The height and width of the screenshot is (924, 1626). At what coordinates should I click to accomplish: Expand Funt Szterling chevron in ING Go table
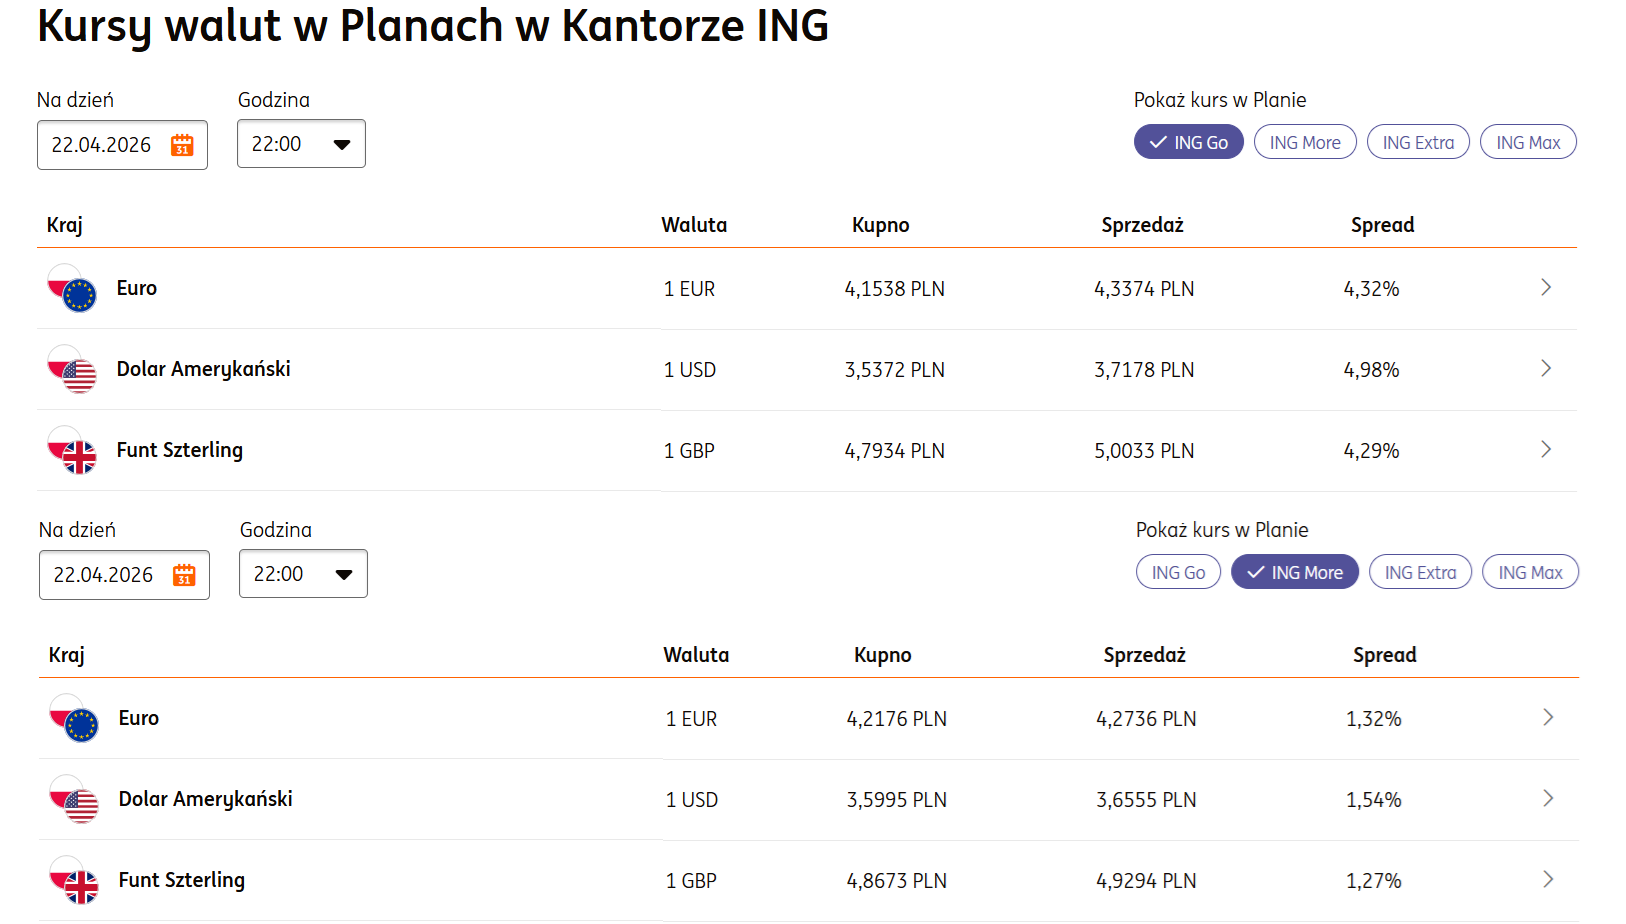[x=1545, y=450]
